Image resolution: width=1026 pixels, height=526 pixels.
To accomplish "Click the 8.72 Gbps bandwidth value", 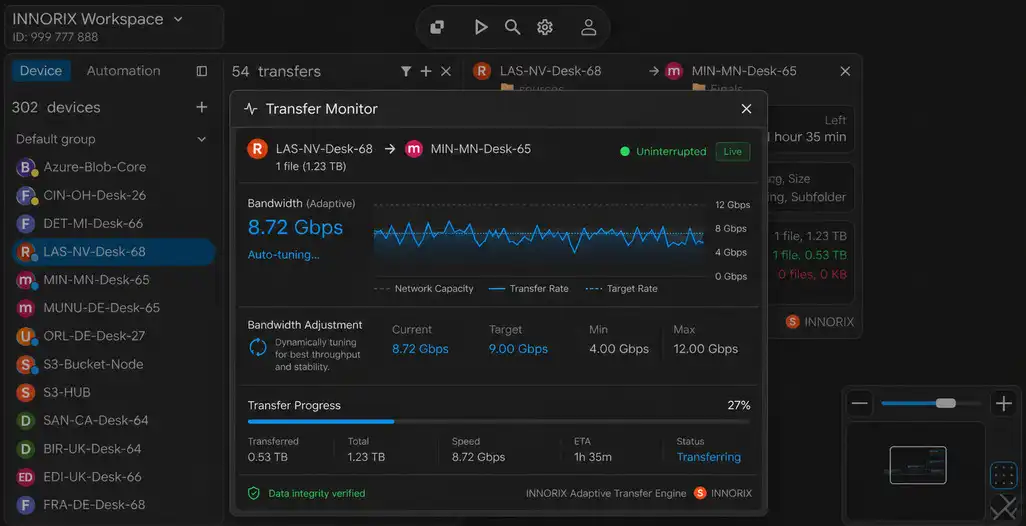I will click(x=295, y=227).
